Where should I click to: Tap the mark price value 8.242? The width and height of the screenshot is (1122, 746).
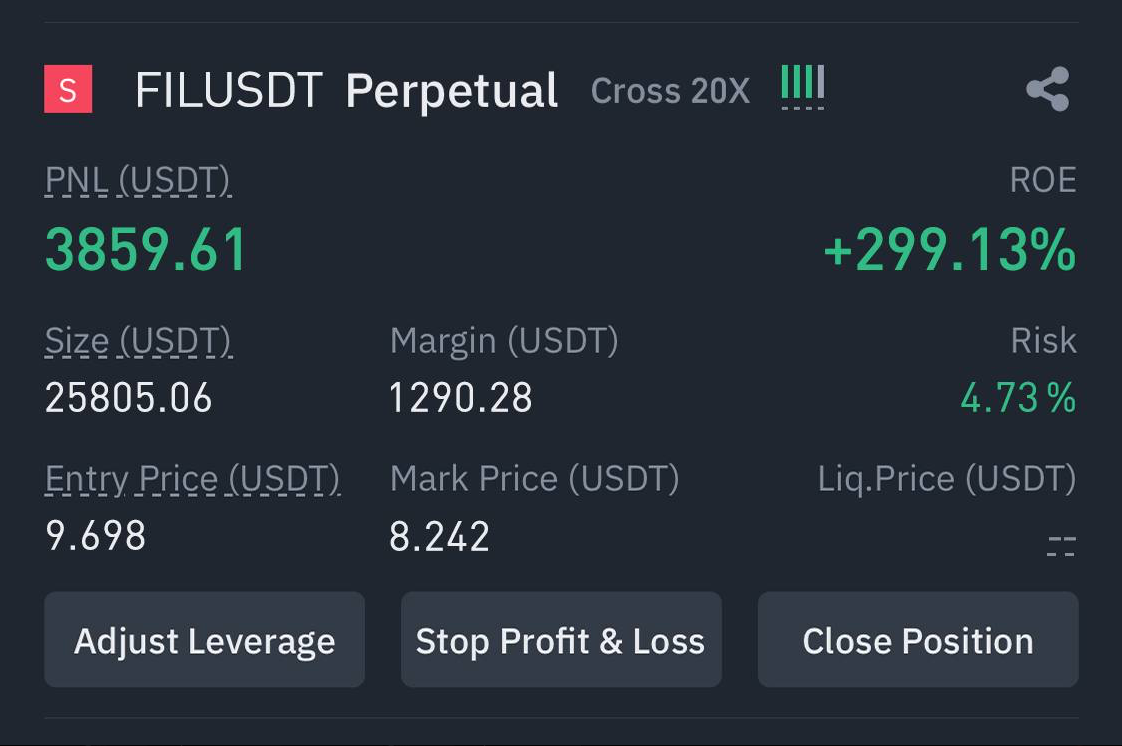440,537
